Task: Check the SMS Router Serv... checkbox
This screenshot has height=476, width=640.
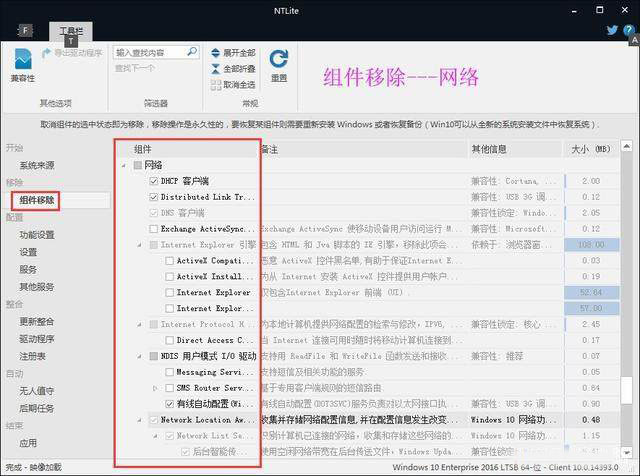Action: pyautogui.click(x=170, y=388)
